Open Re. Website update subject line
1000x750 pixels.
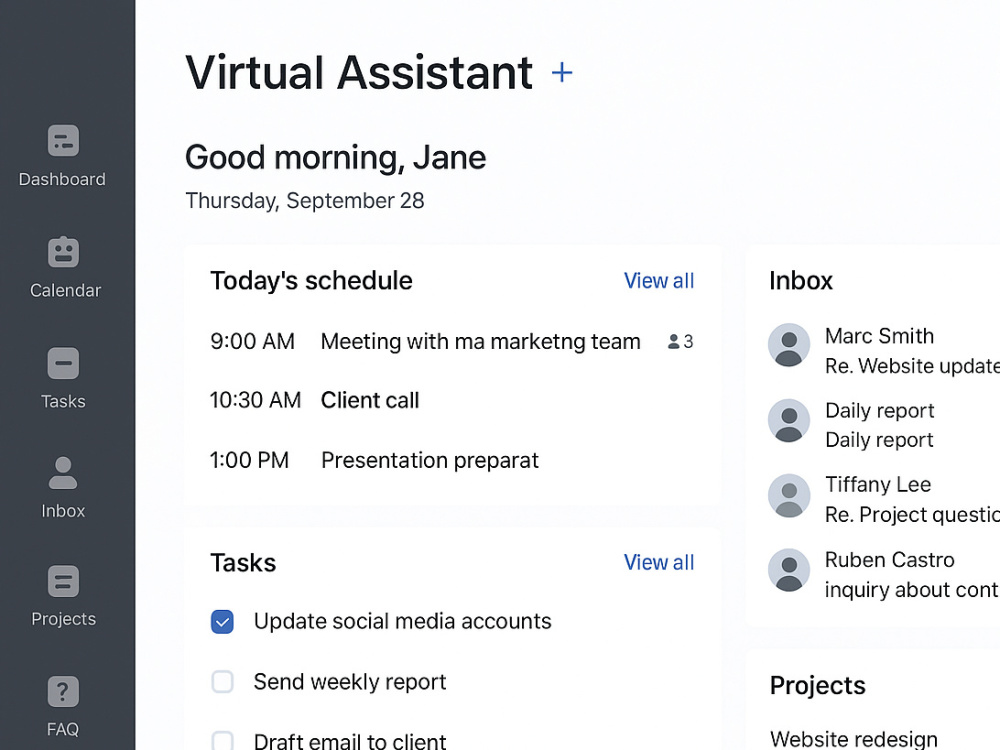point(912,366)
